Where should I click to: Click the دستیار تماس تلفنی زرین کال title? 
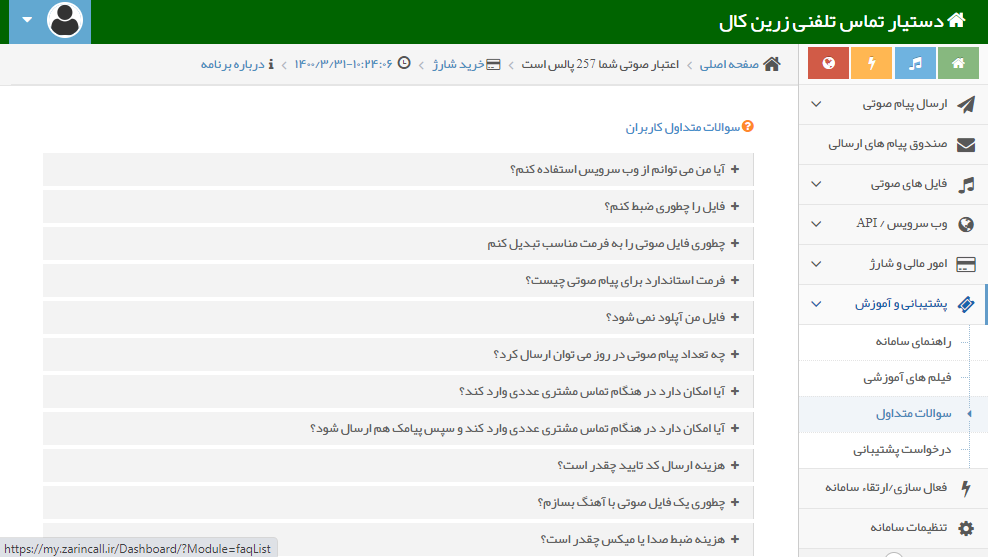(x=831, y=22)
